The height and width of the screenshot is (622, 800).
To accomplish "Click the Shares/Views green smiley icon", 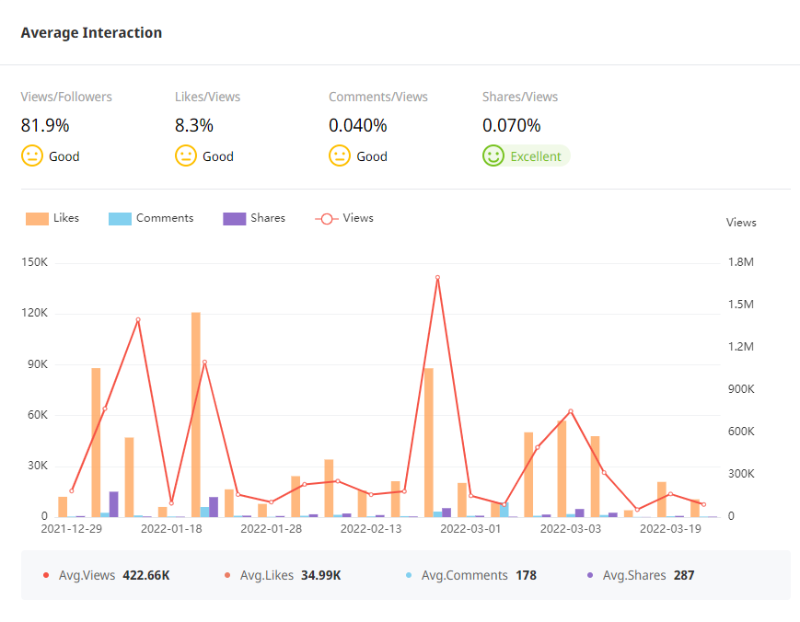I will point(494,156).
